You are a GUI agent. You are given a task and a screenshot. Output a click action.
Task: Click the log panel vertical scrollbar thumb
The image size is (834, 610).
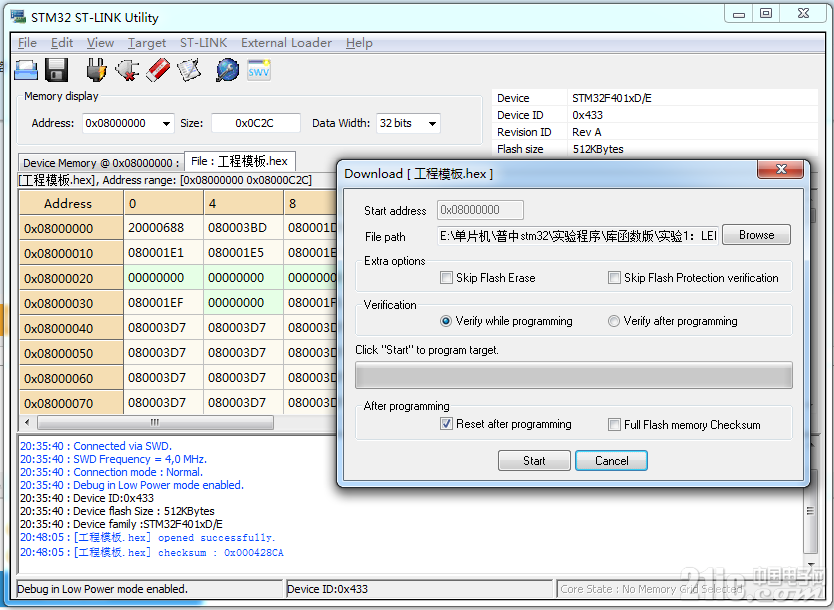pos(810,511)
